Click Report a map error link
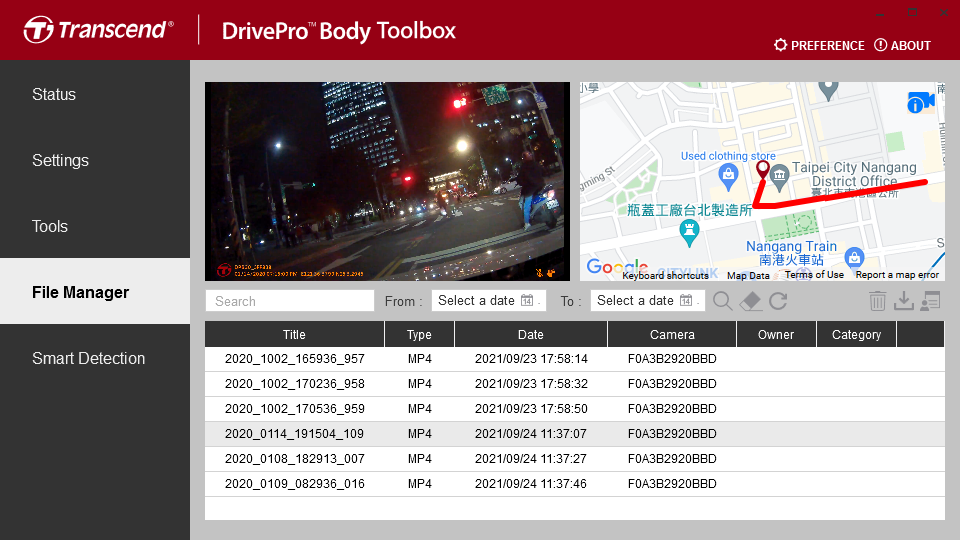The height and width of the screenshot is (540, 960). click(x=897, y=275)
